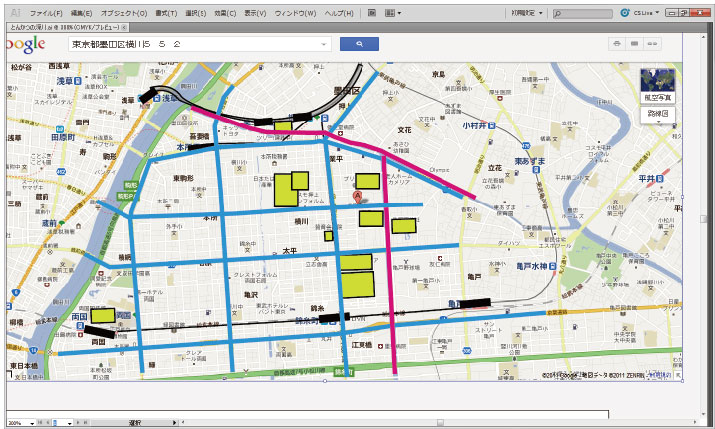Click the horizontal scrollbar right arrow
715x429 pixels.
[x=696, y=423]
